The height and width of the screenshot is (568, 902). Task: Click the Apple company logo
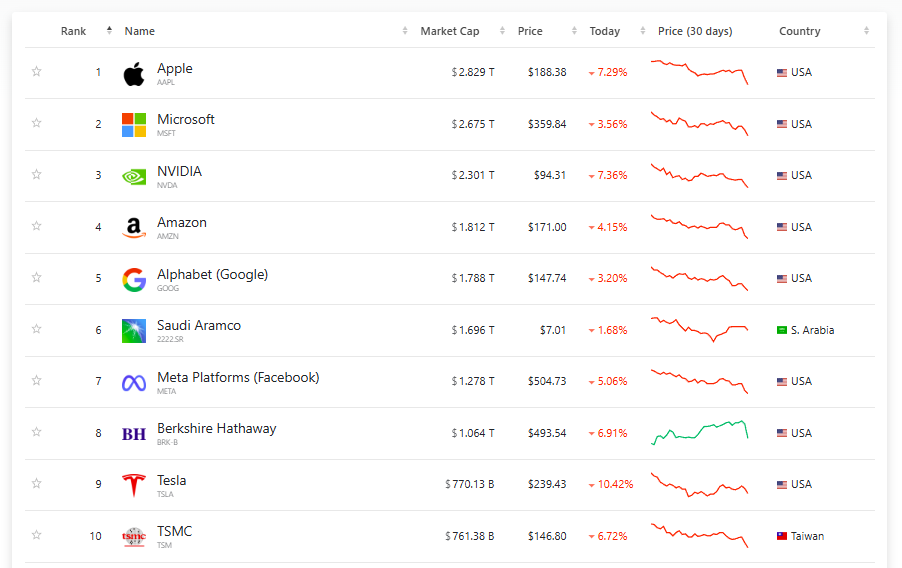(133, 74)
